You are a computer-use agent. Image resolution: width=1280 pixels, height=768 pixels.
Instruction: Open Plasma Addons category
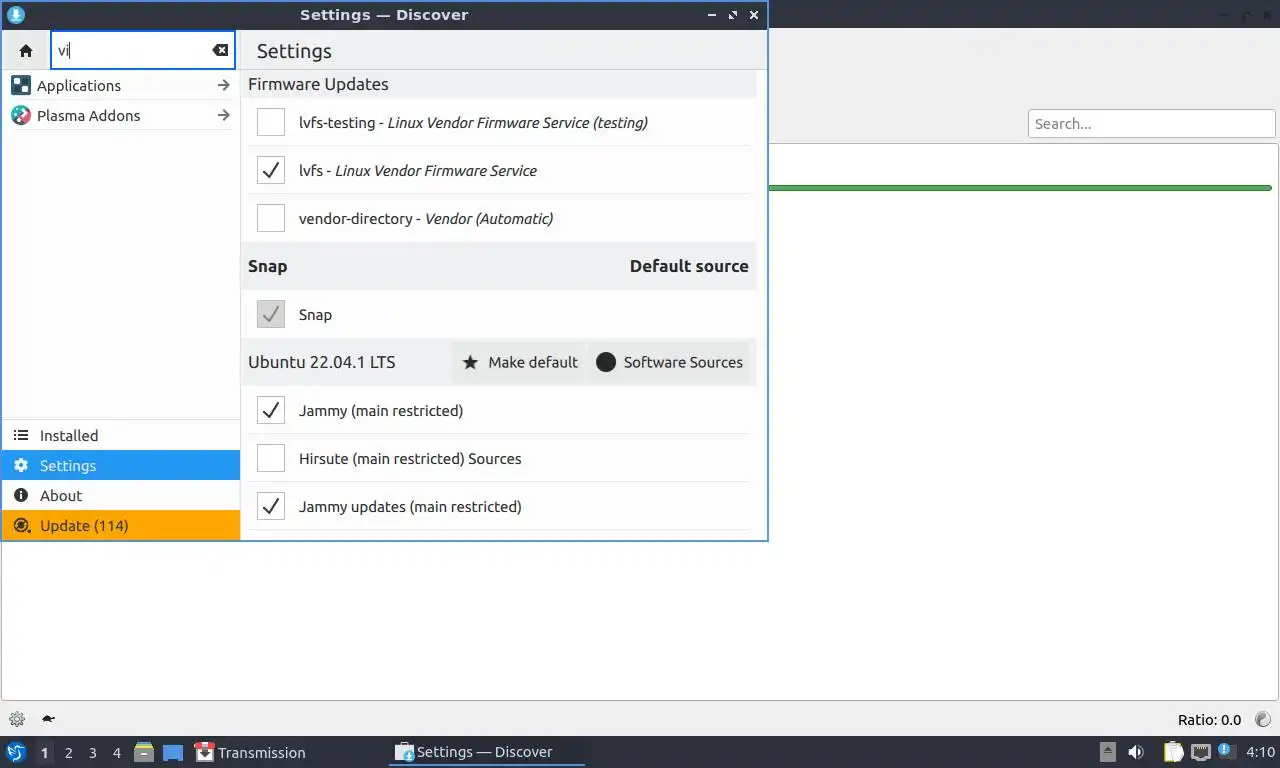[x=121, y=115]
